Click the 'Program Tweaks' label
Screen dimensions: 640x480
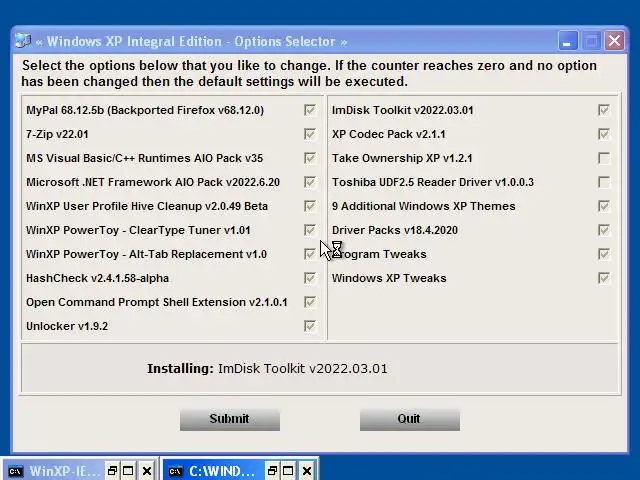pos(379,254)
